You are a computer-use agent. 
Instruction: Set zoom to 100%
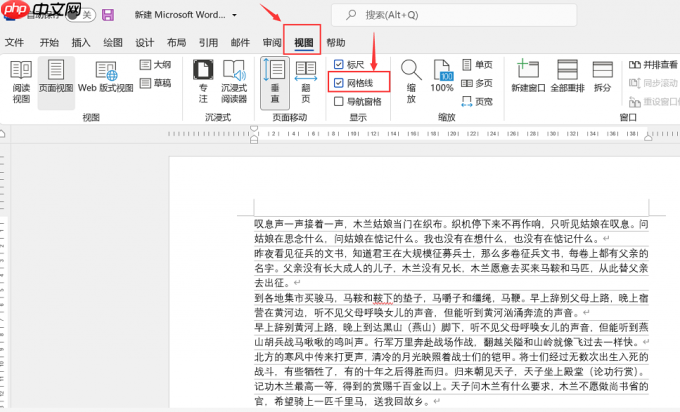pyautogui.click(x=441, y=76)
